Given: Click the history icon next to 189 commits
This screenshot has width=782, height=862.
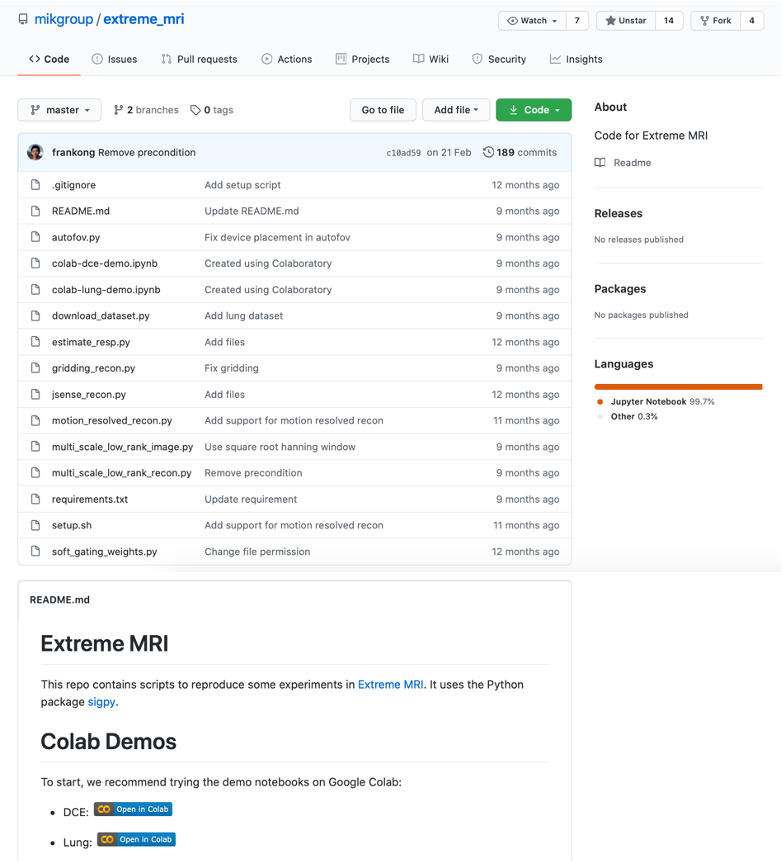Looking at the screenshot, I should [x=488, y=152].
